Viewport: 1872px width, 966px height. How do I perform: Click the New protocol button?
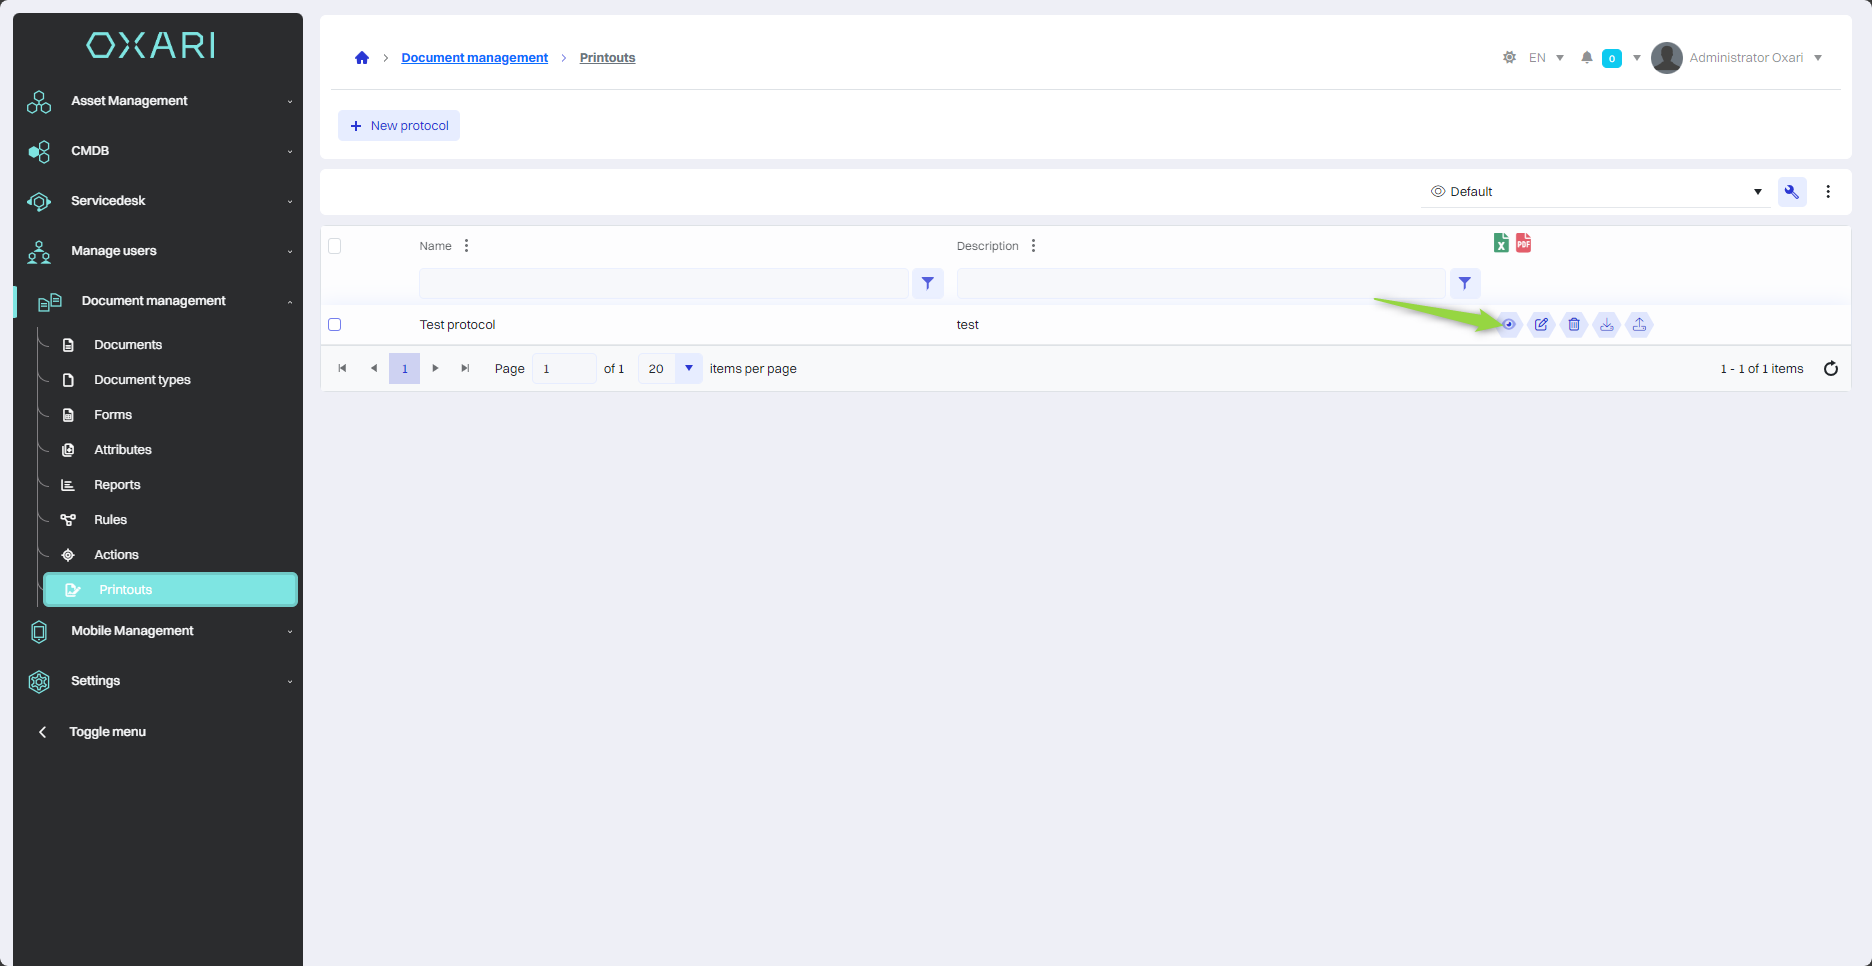tap(399, 126)
